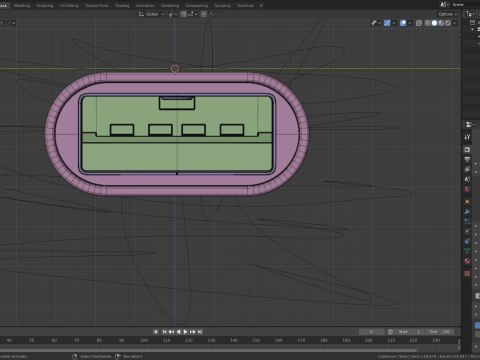The height and width of the screenshot is (360, 480).
Task: Select solid viewport shading
Action: [434, 23]
